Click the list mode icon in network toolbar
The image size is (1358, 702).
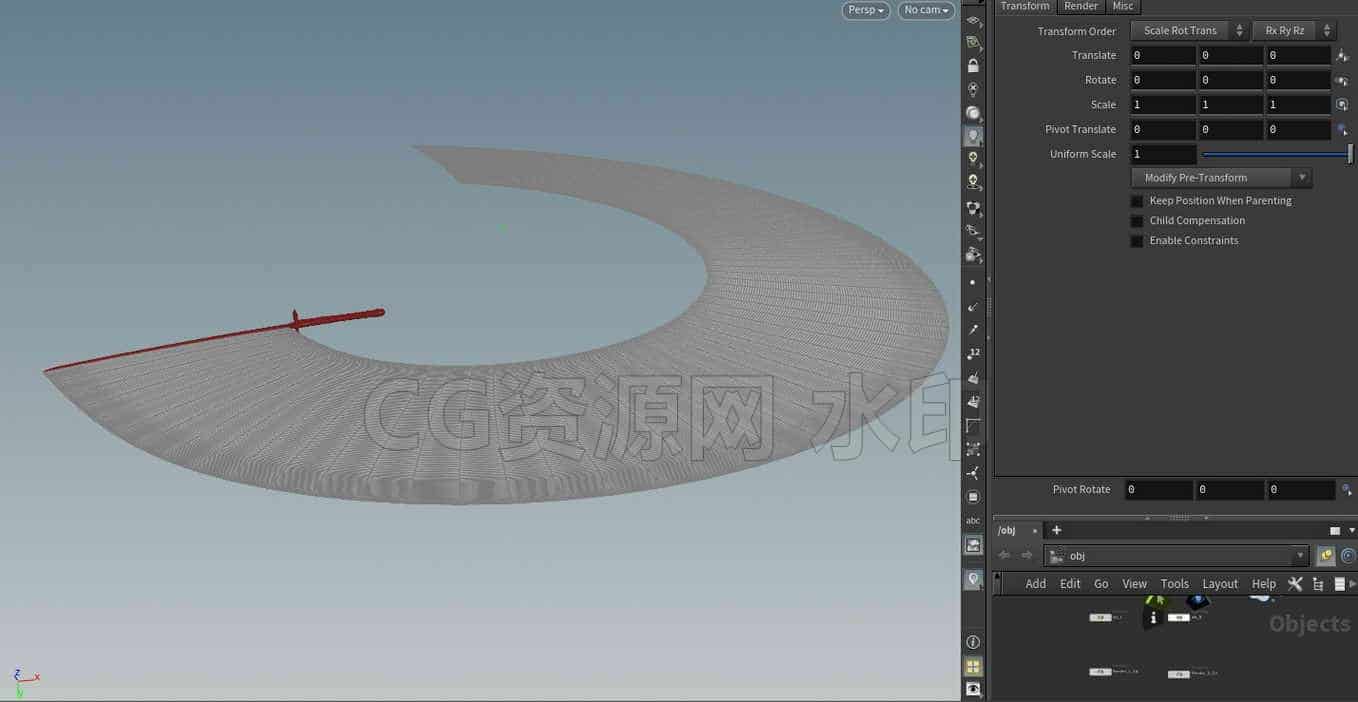[x=1340, y=584]
